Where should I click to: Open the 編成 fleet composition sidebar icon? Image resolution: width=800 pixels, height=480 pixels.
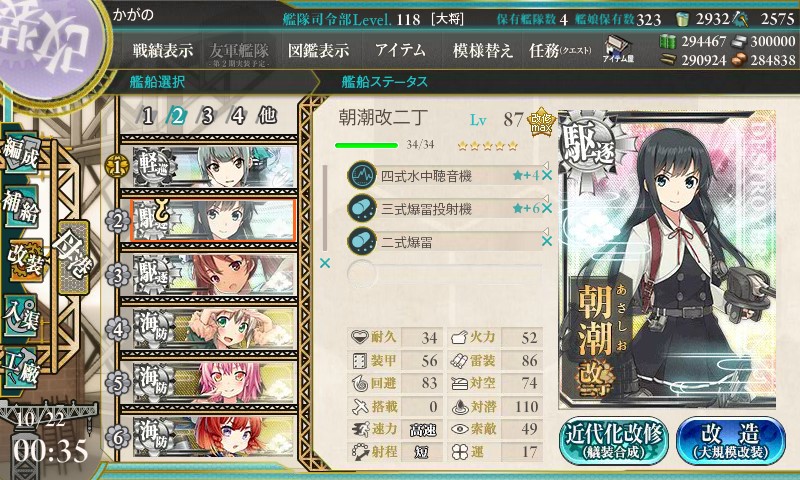pos(21,154)
